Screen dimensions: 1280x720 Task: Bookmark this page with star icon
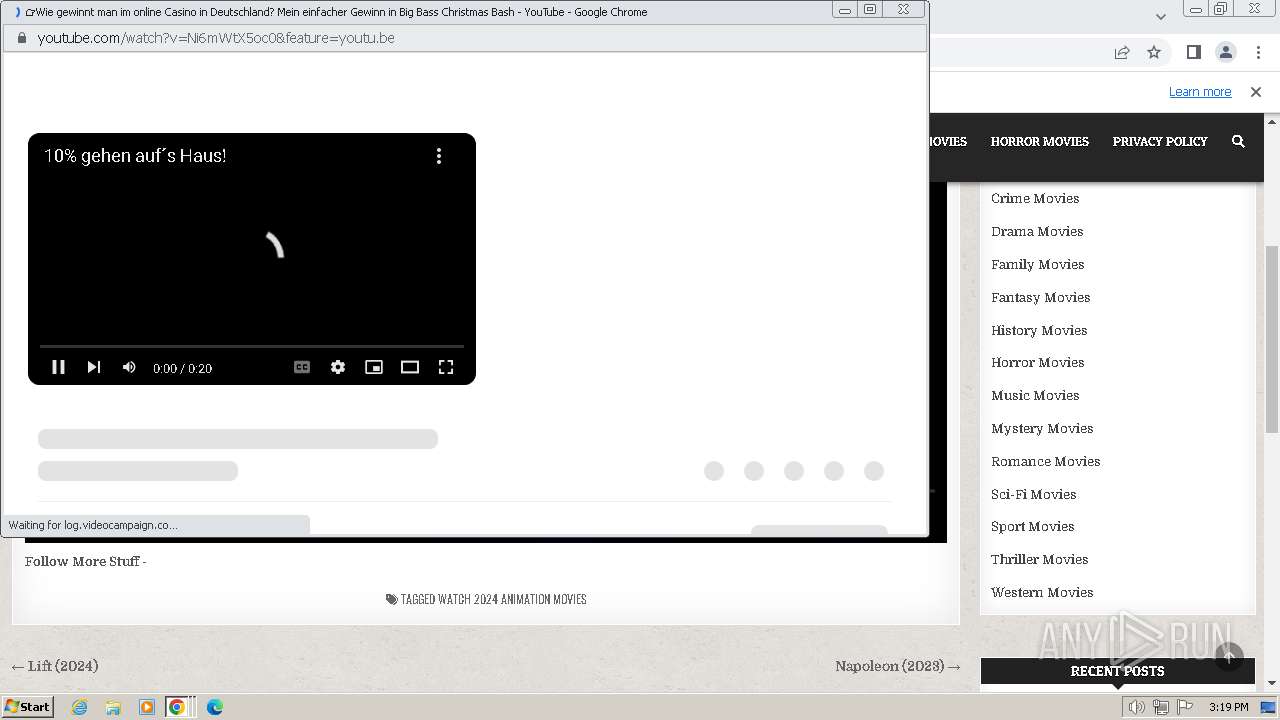click(x=1154, y=52)
